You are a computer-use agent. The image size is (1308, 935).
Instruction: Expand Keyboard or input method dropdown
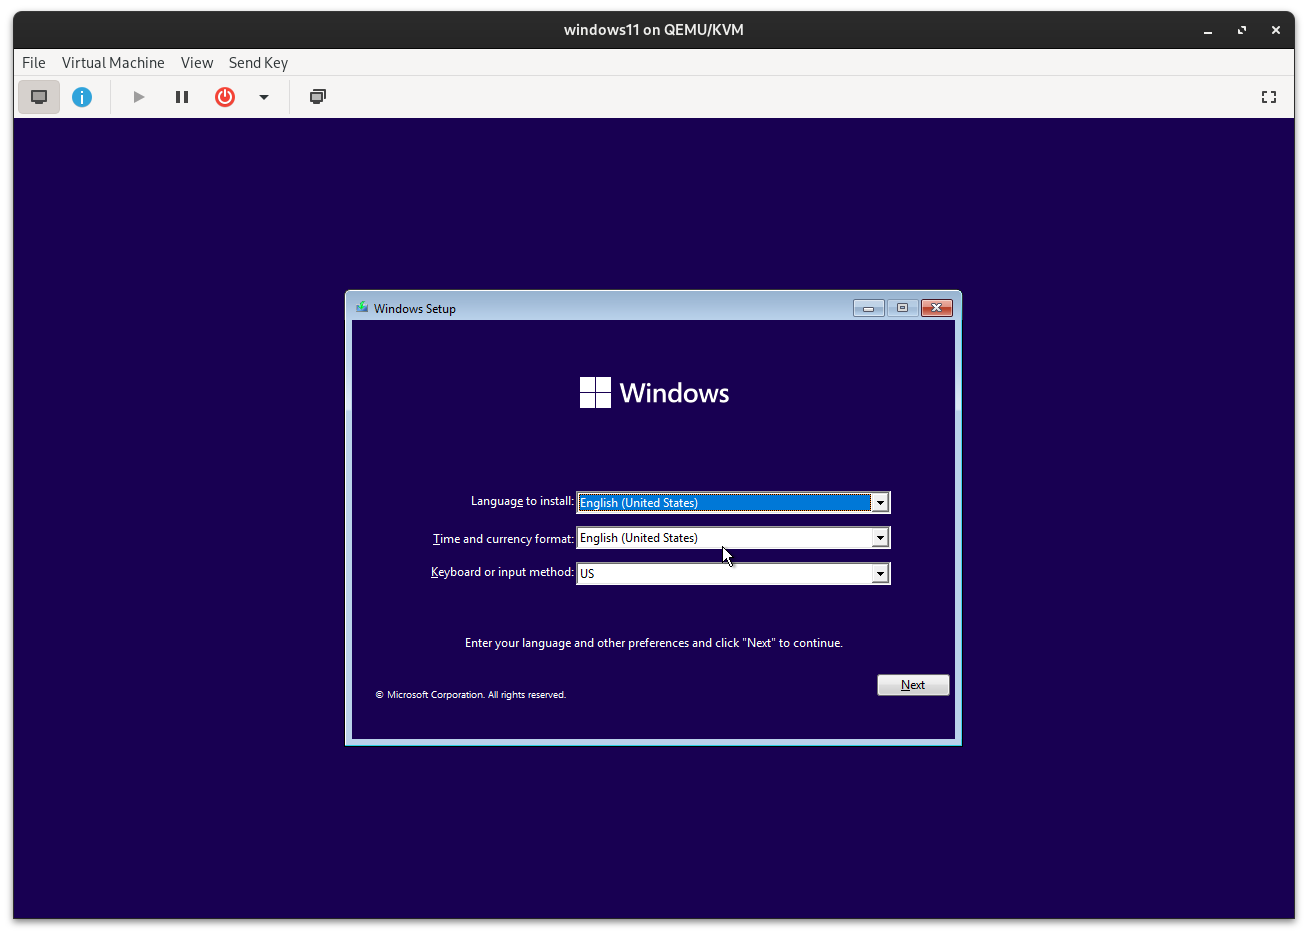(880, 574)
